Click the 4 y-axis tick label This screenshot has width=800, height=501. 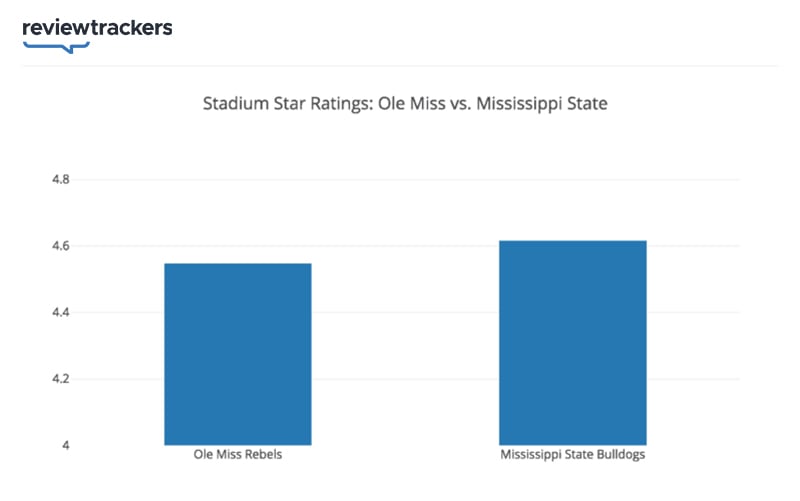click(66, 445)
